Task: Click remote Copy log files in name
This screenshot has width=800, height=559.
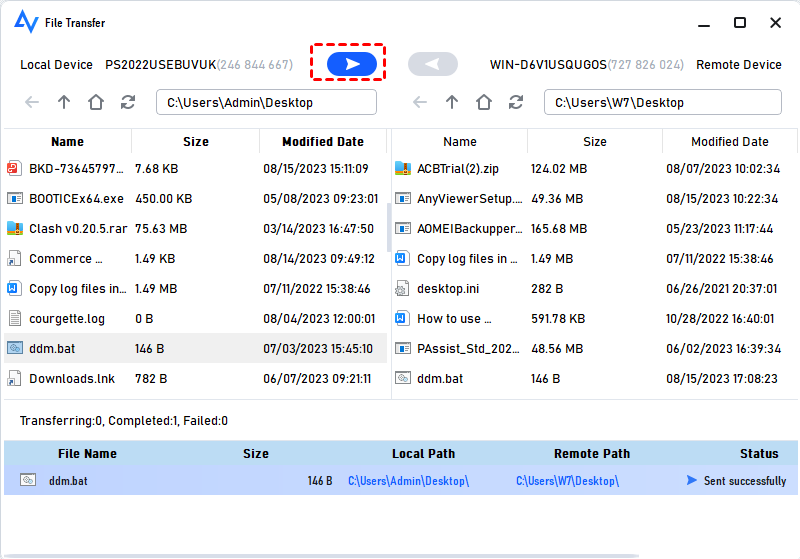Action: (467, 259)
